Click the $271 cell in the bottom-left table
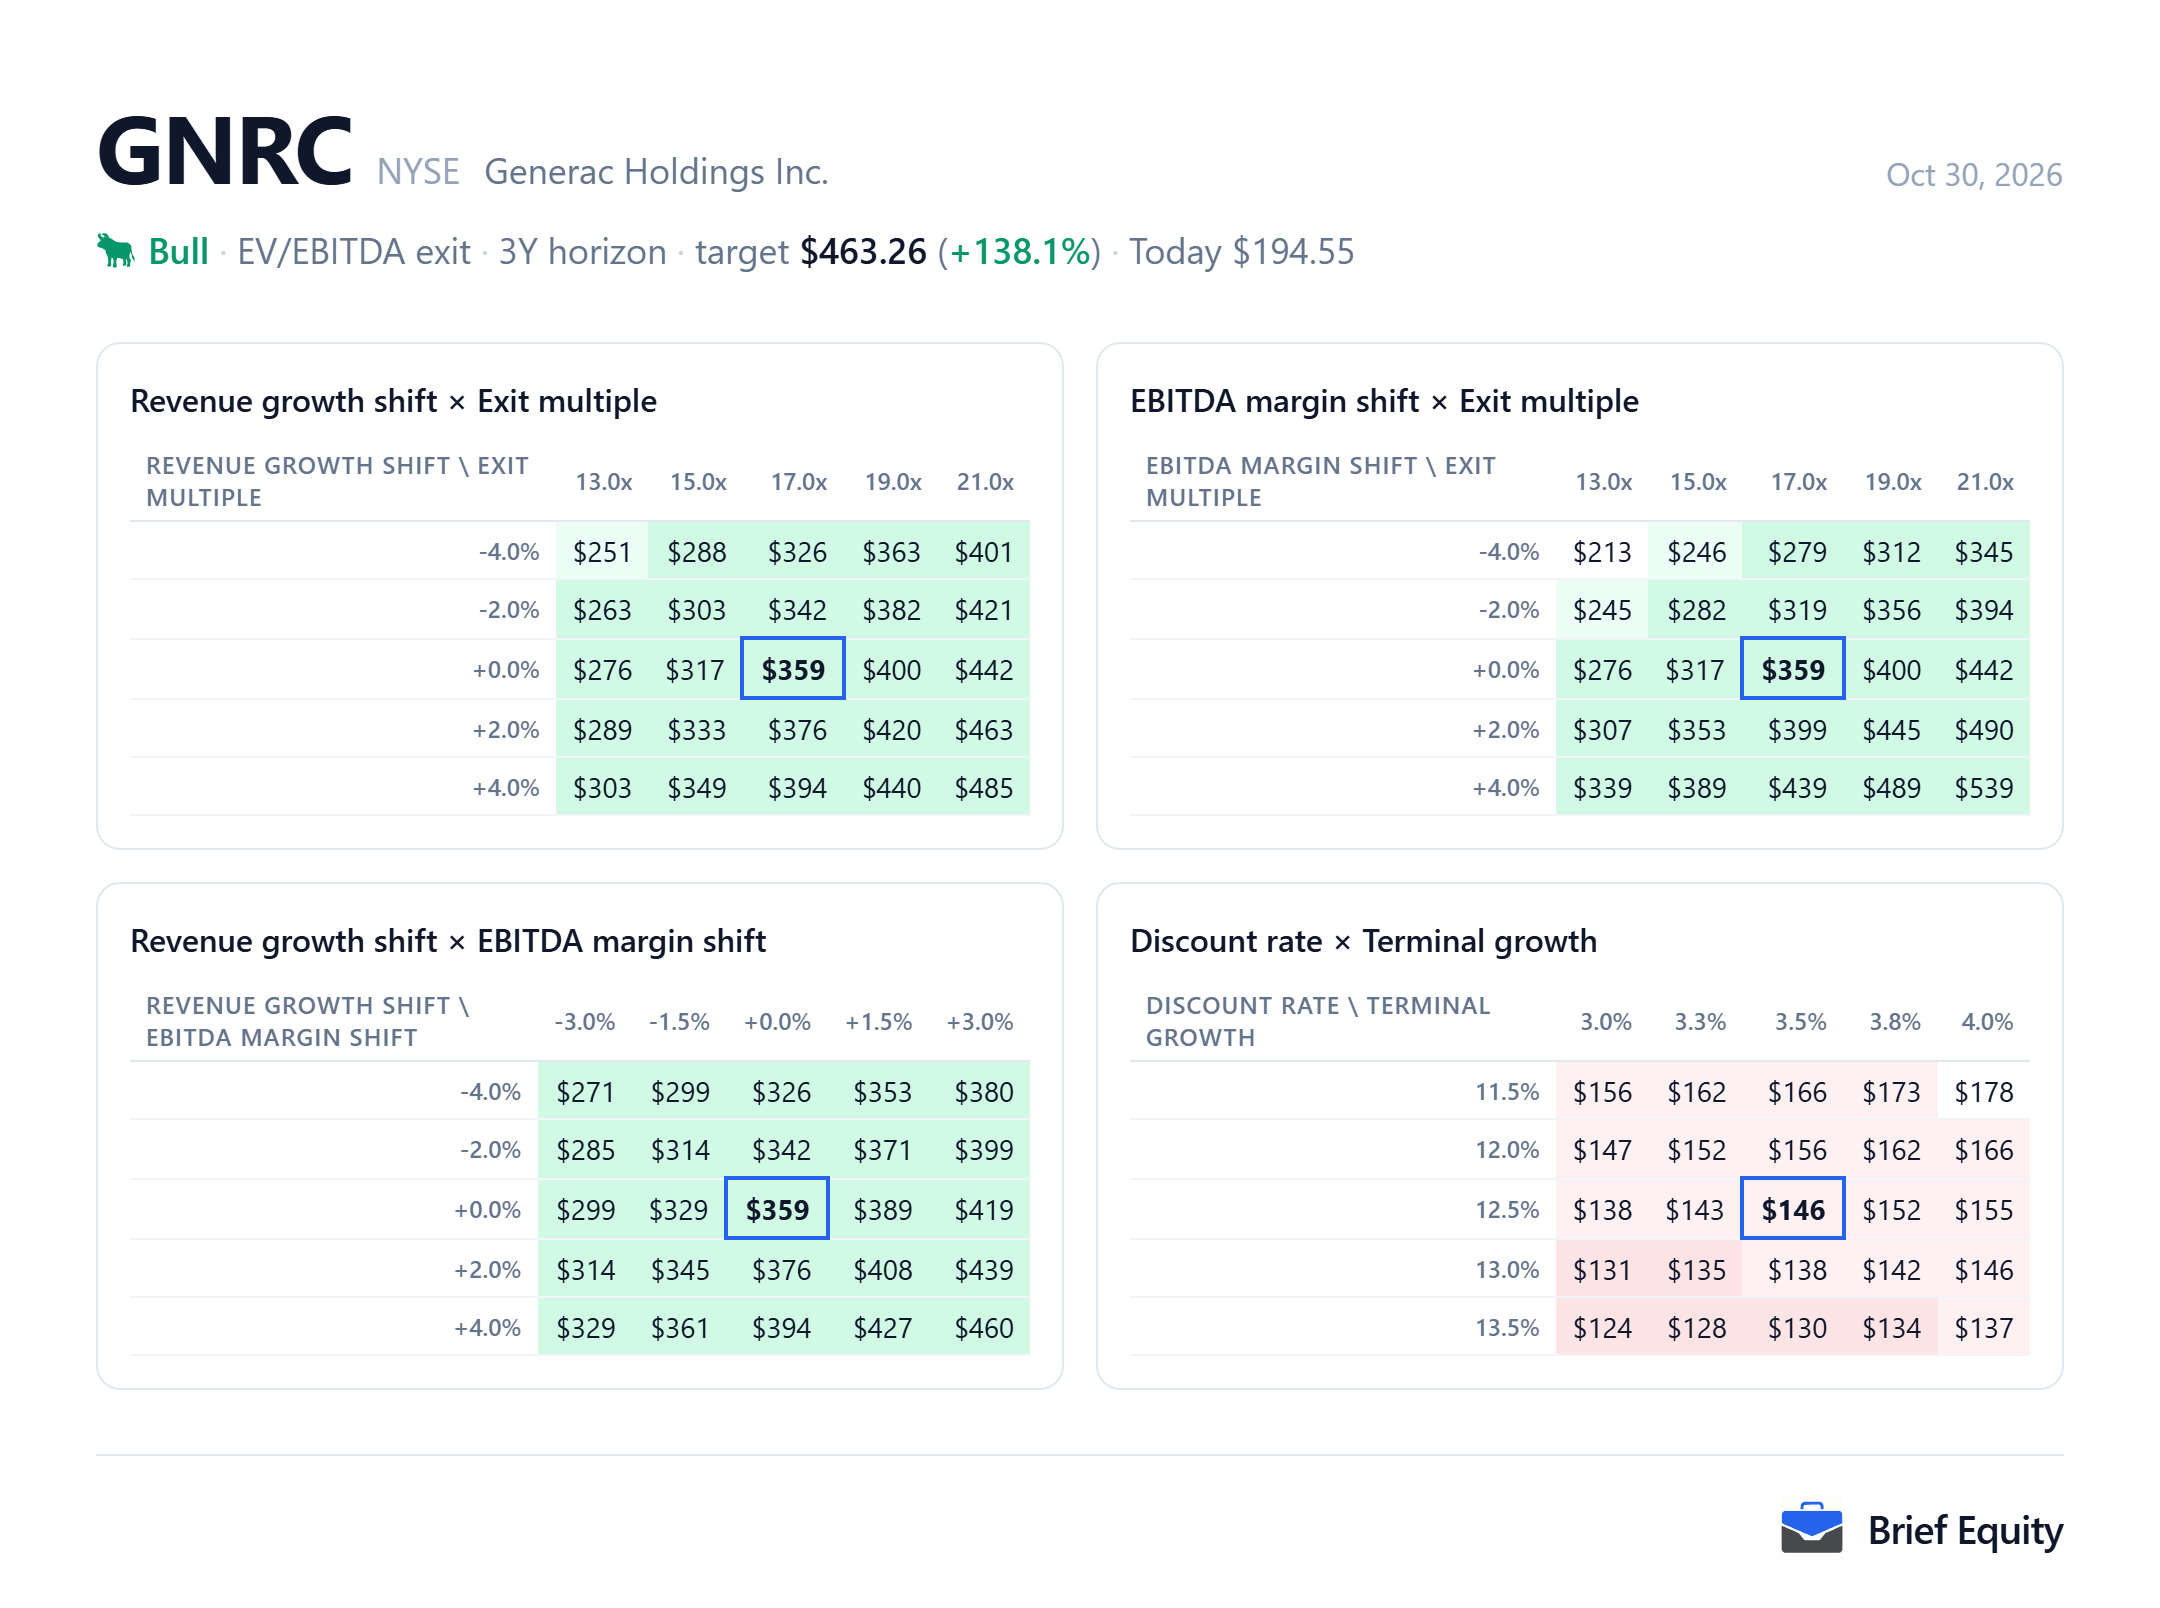 [585, 1091]
